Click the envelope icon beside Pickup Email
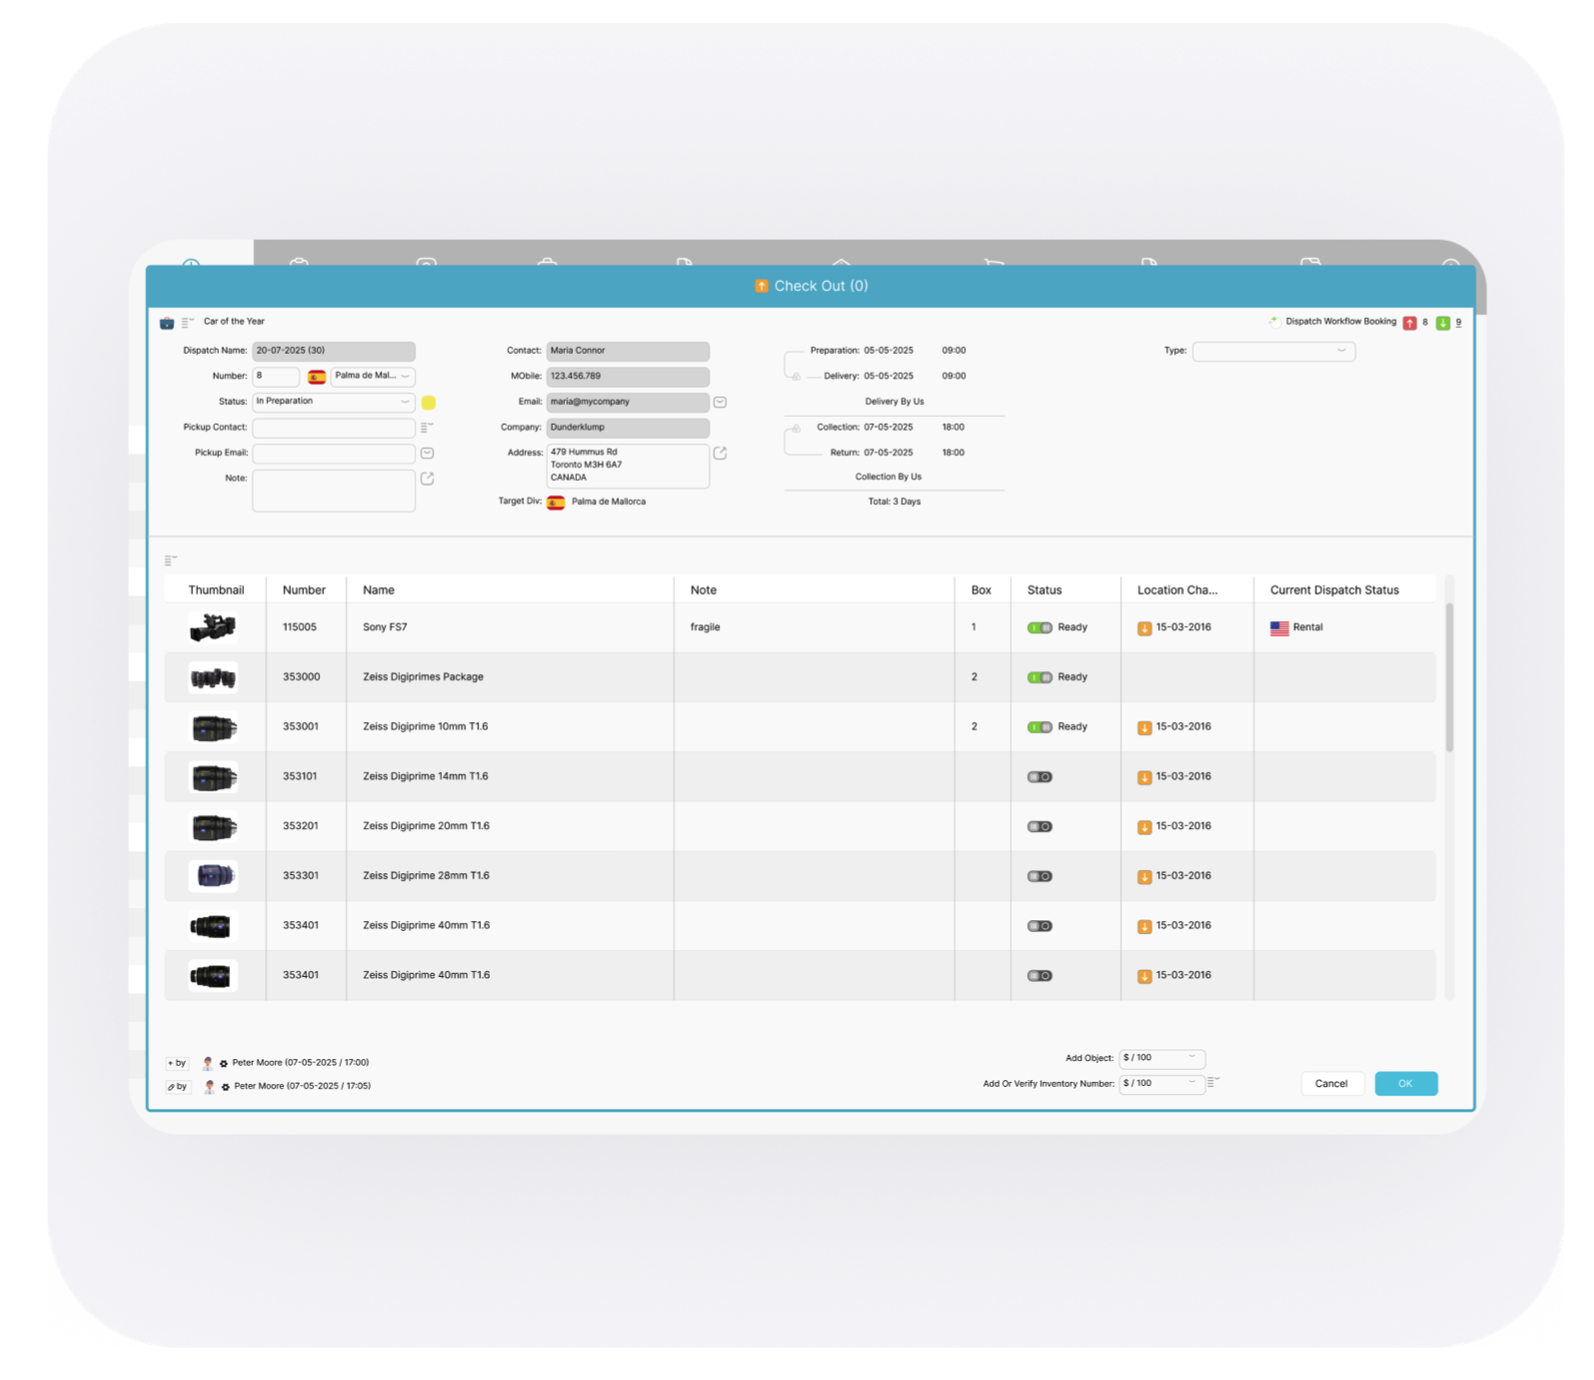This screenshot has width=1594, height=1380. click(x=427, y=453)
